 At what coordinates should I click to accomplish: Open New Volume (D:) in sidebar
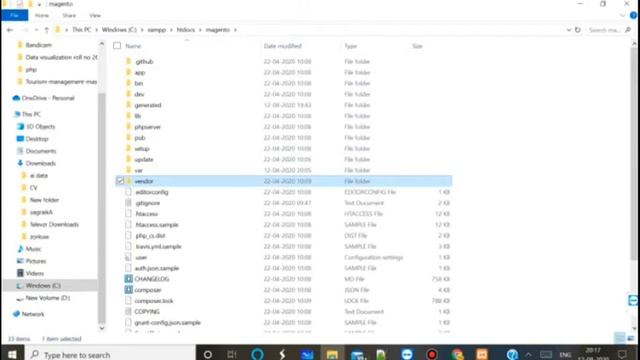[47, 298]
